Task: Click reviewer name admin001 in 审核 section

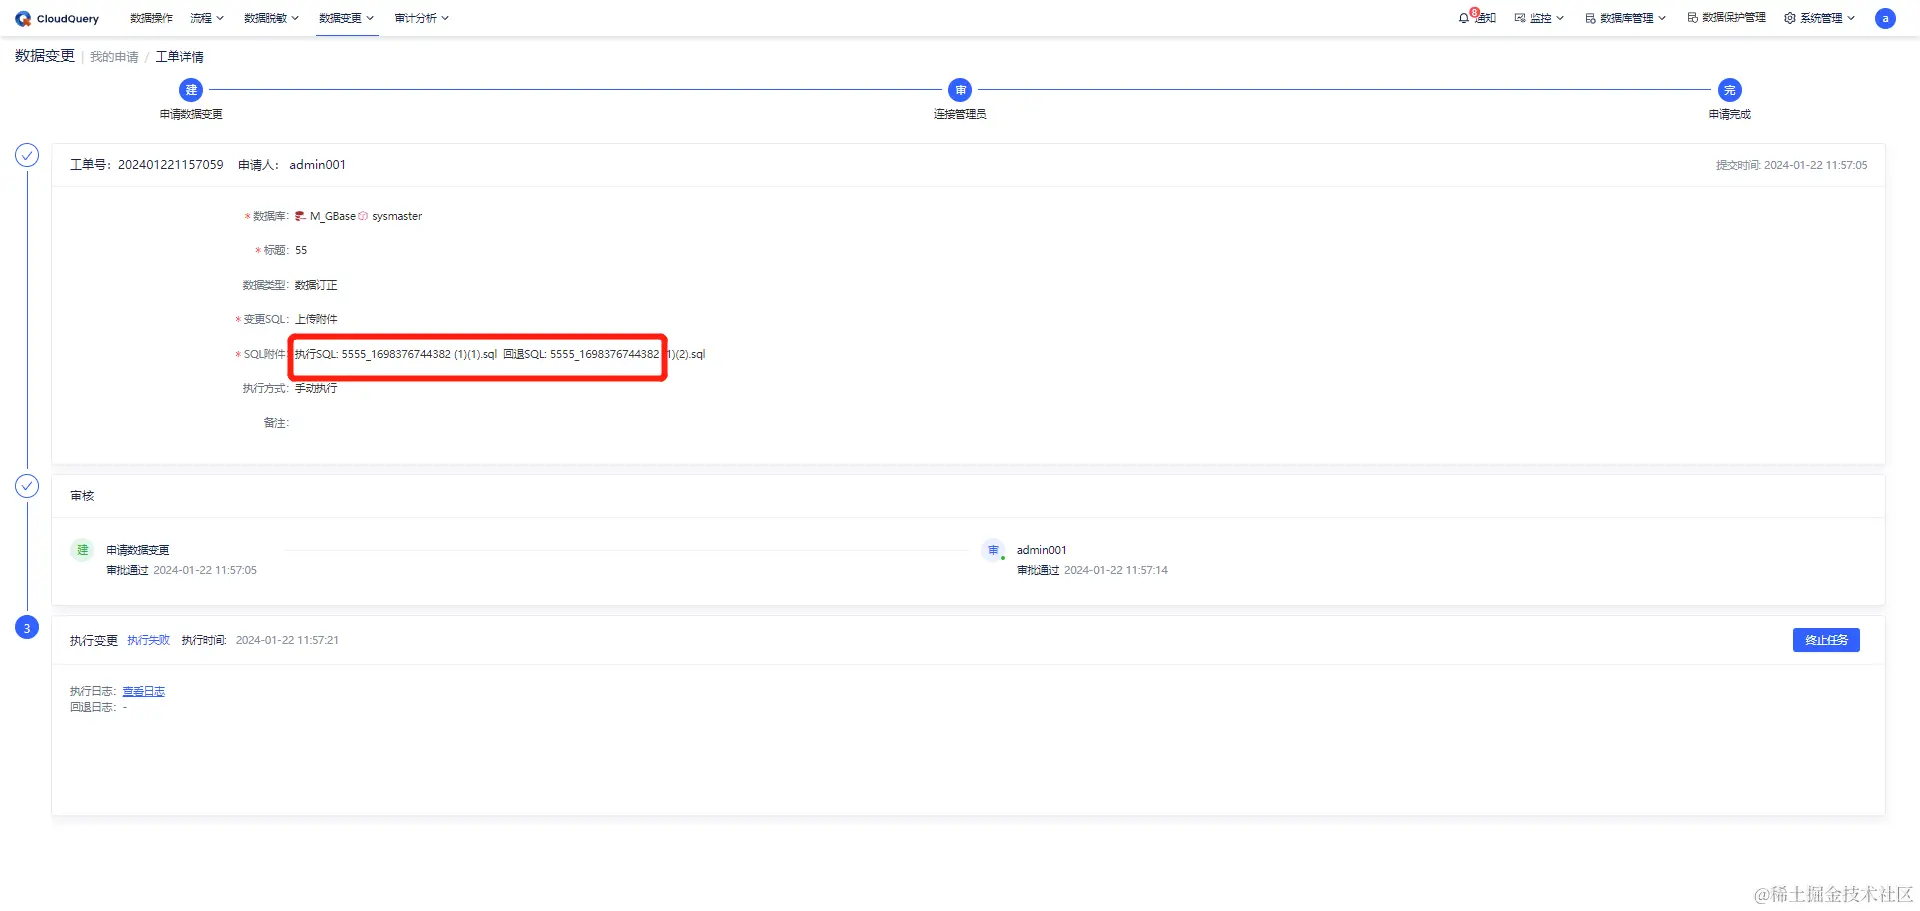Action: (x=1042, y=550)
